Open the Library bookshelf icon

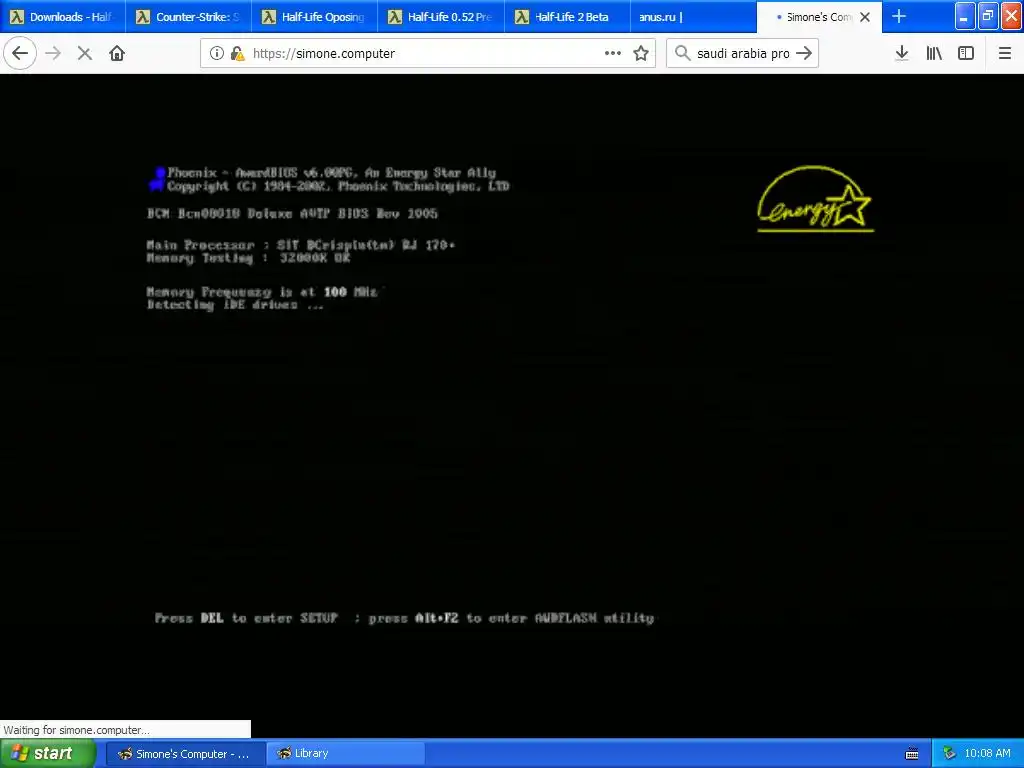[934, 54]
